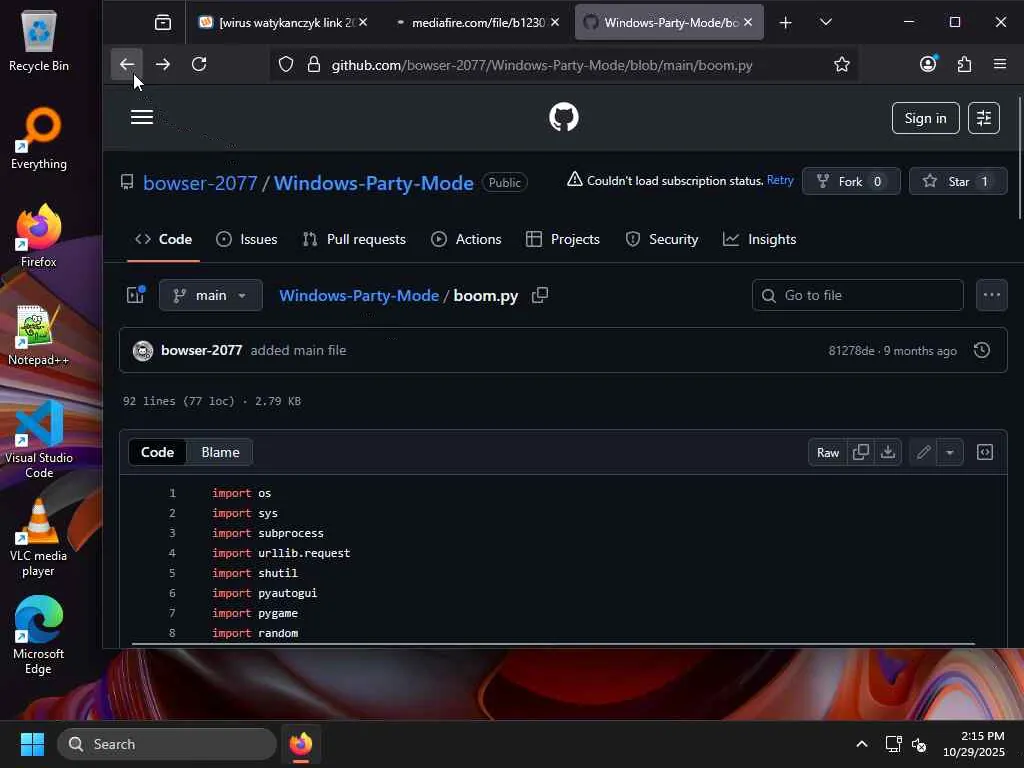
Task: Open the tracking protection shield icon
Action: tap(286, 65)
